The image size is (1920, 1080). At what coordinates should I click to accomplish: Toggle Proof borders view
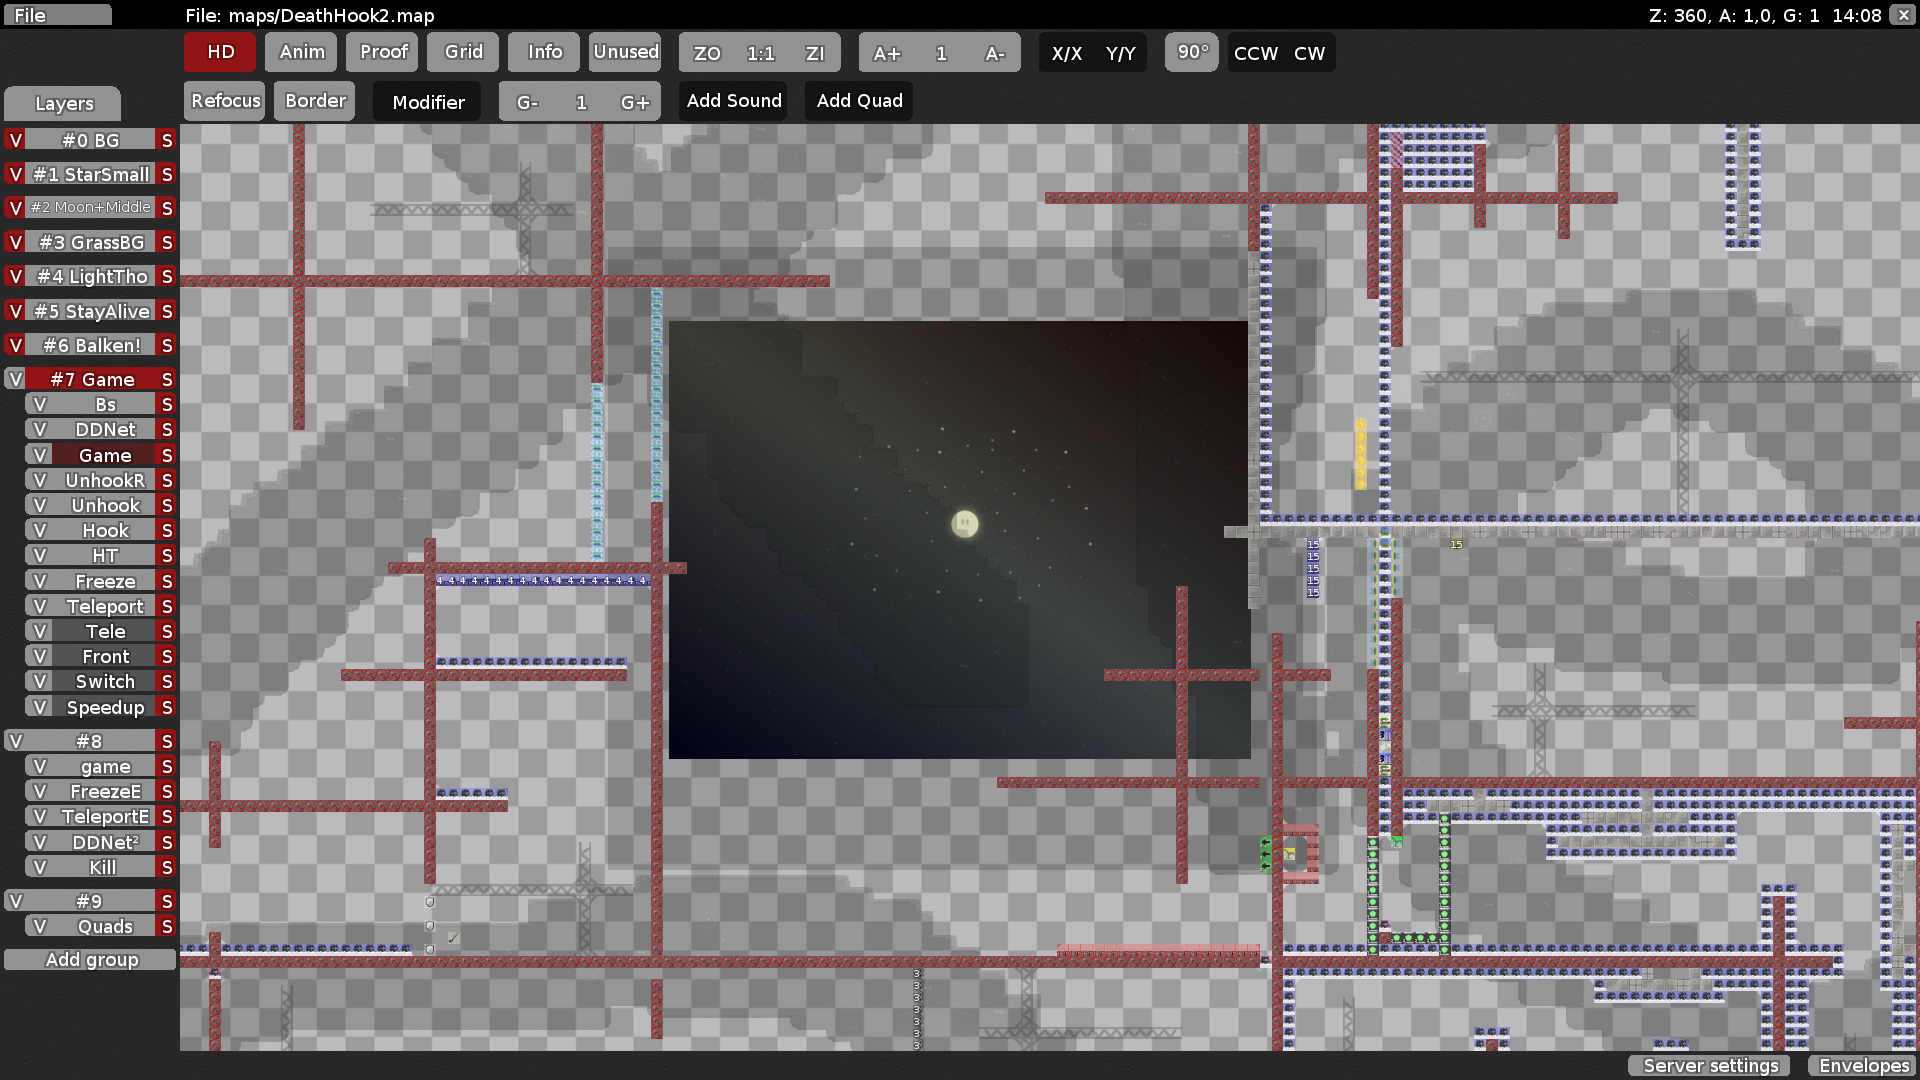pos(381,52)
